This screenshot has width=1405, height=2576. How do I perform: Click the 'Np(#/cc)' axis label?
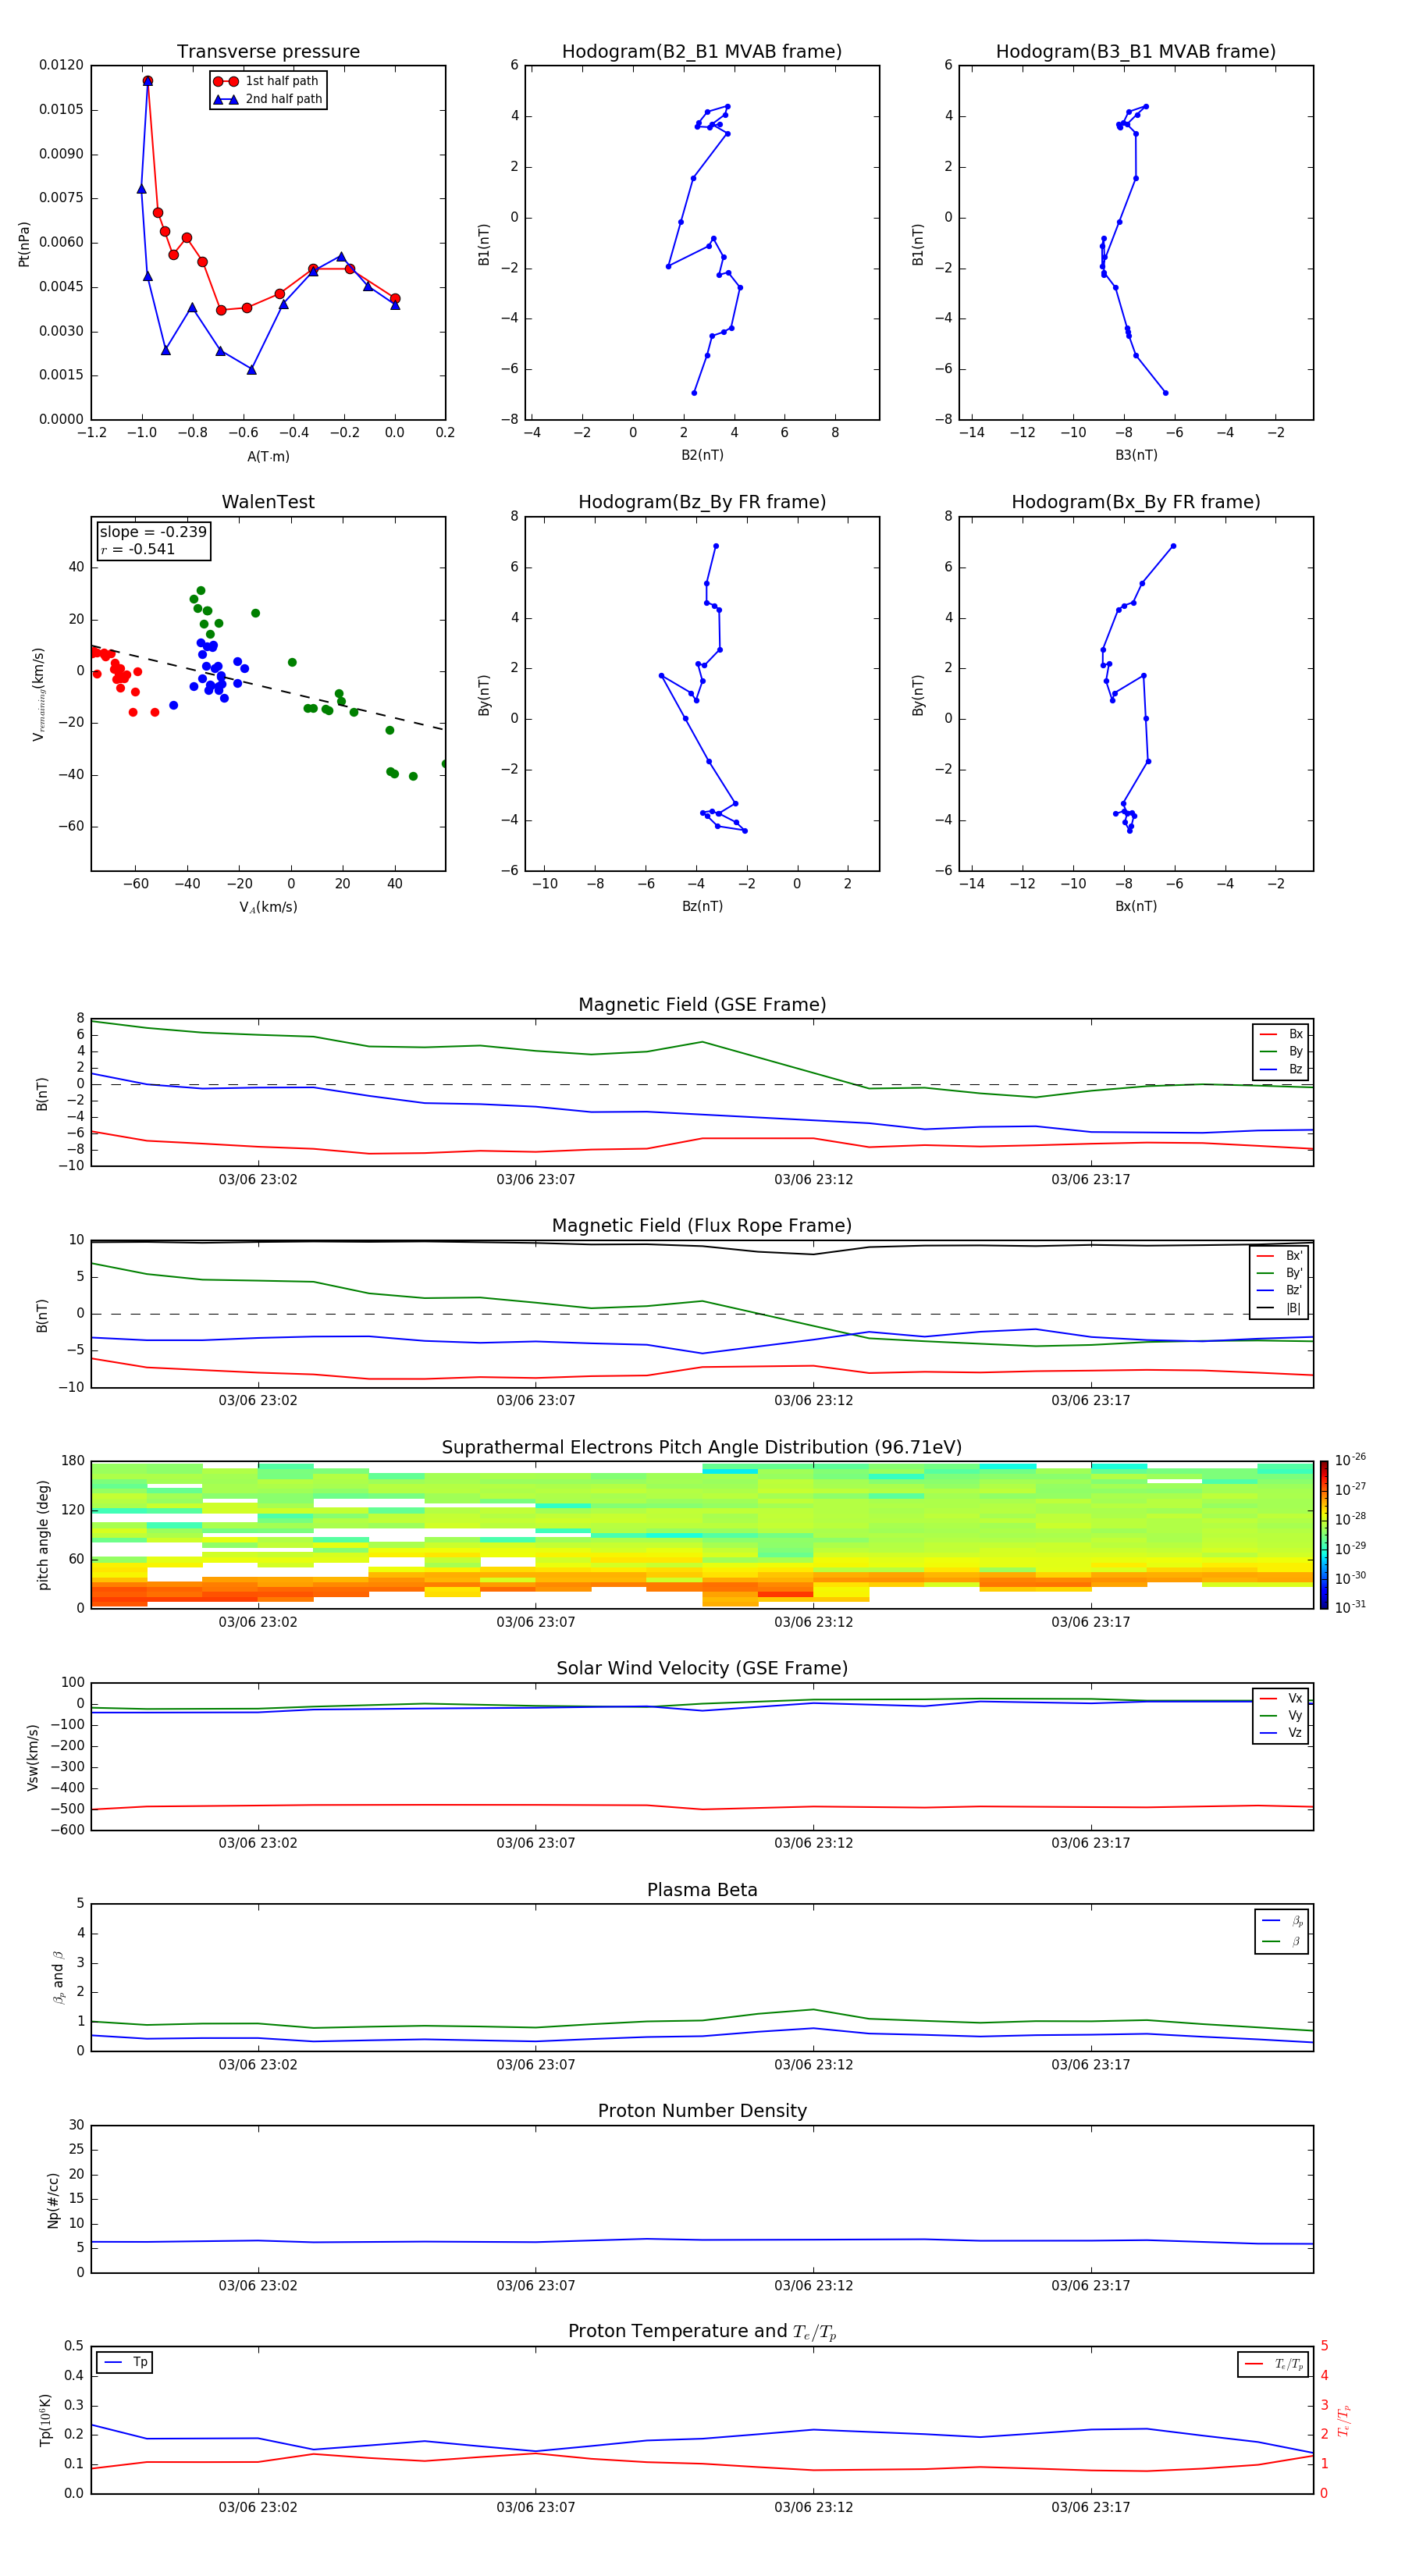53,2199
